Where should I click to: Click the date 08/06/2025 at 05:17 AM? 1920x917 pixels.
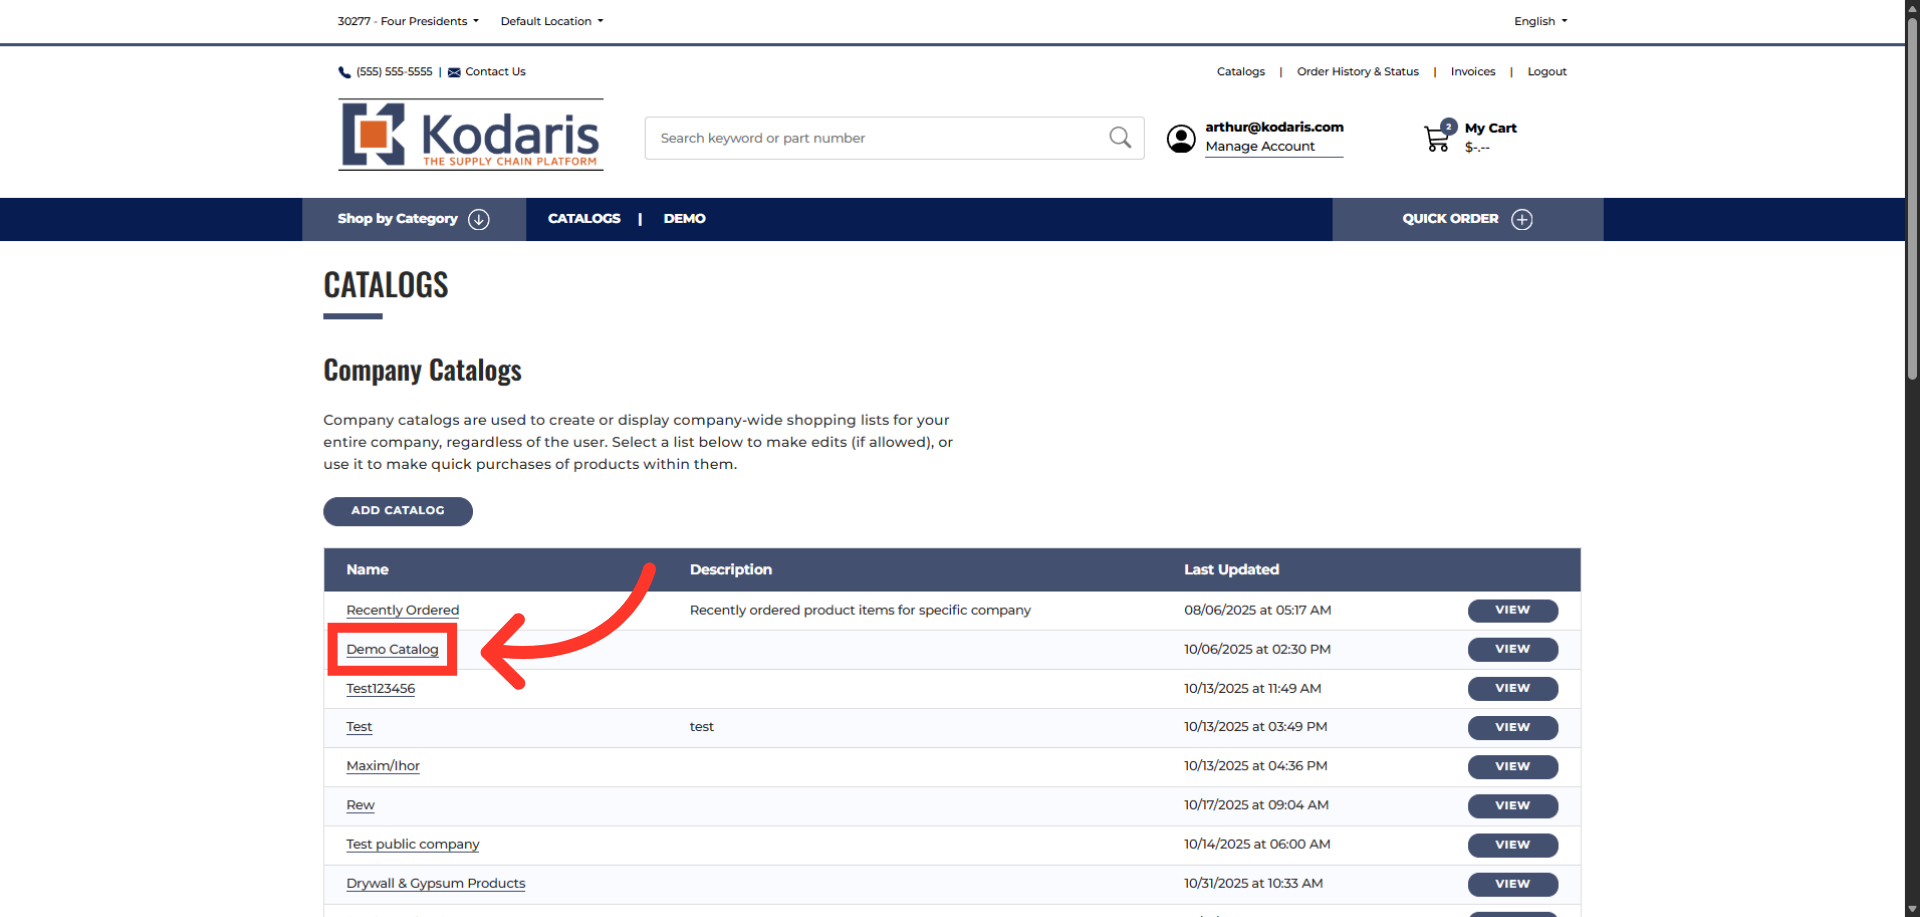click(x=1257, y=610)
